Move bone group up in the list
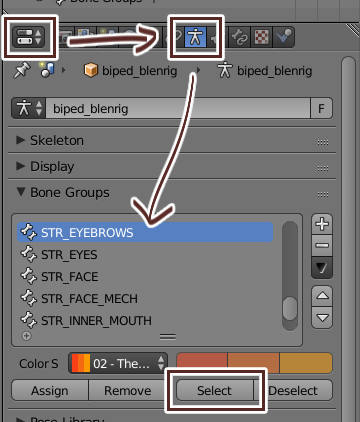 pos(322,296)
